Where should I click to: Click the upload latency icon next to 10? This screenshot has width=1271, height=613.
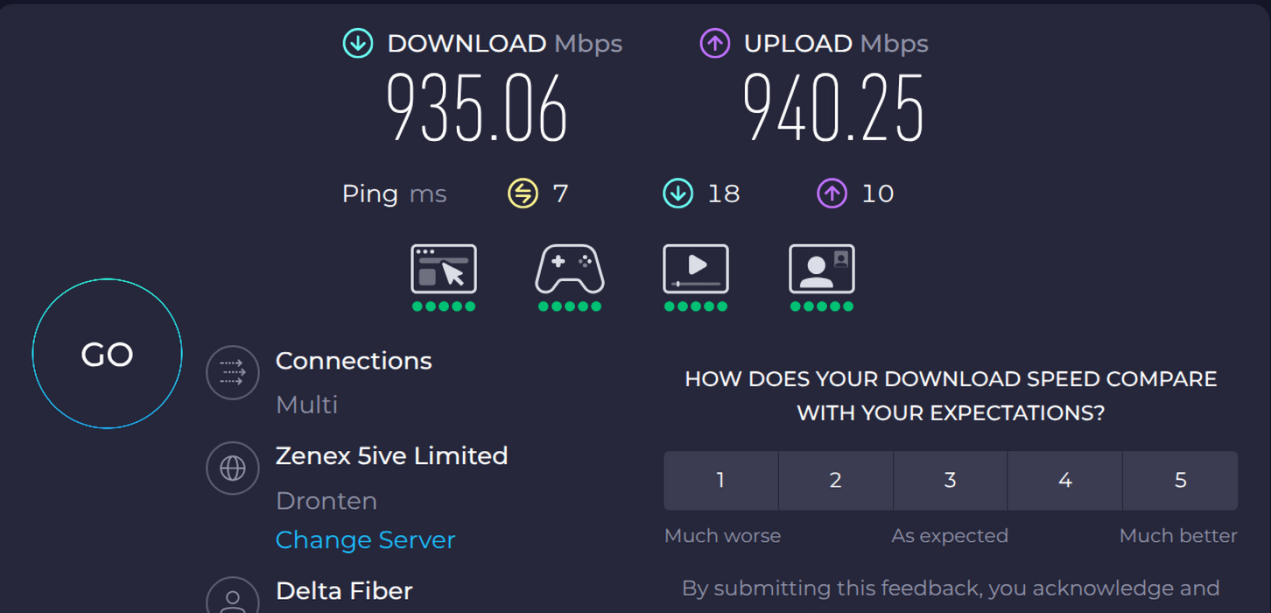[832, 193]
